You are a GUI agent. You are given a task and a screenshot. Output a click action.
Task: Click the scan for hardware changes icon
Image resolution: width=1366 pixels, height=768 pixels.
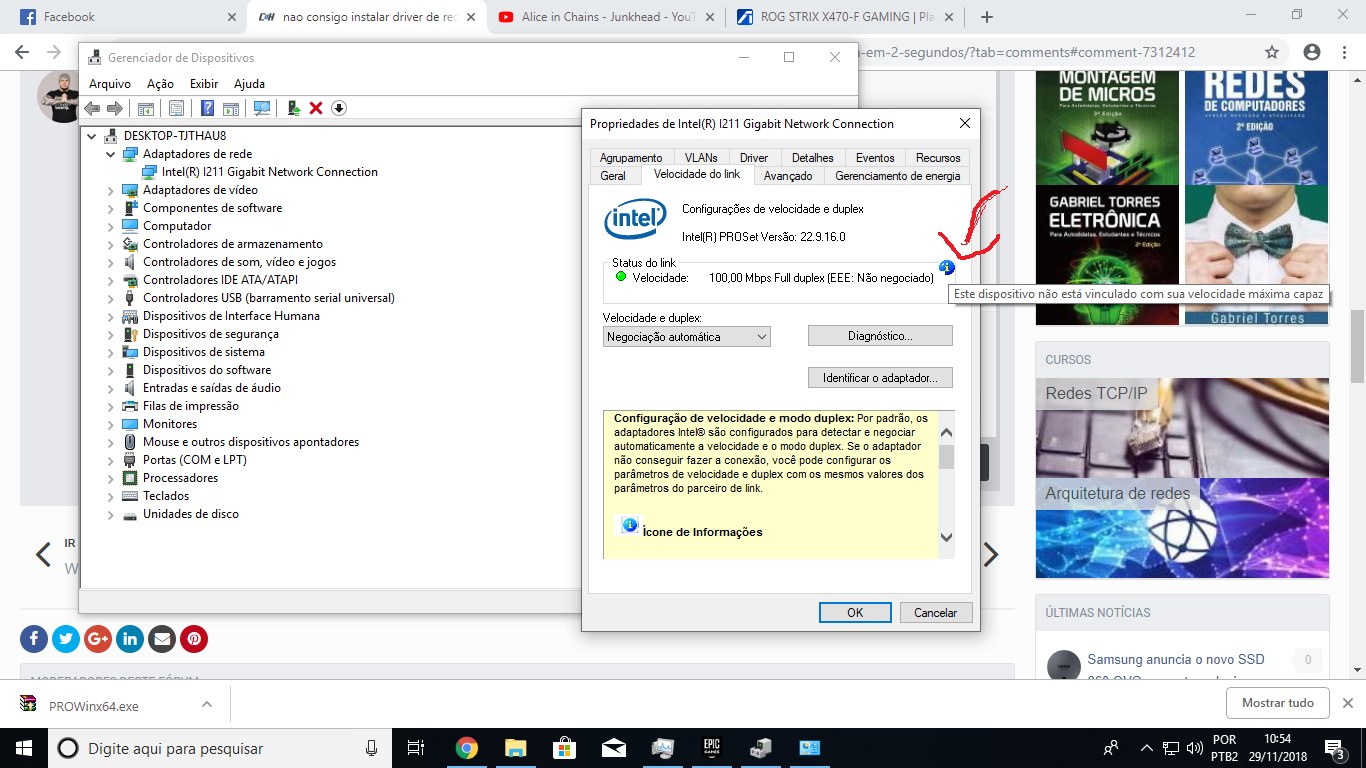pos(262,108)
